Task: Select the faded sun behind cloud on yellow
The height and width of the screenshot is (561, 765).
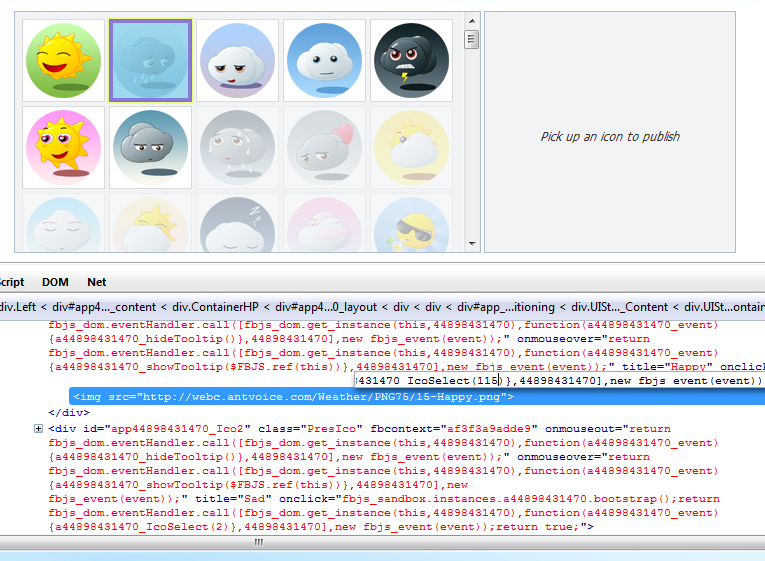Action: coord(411,147)
